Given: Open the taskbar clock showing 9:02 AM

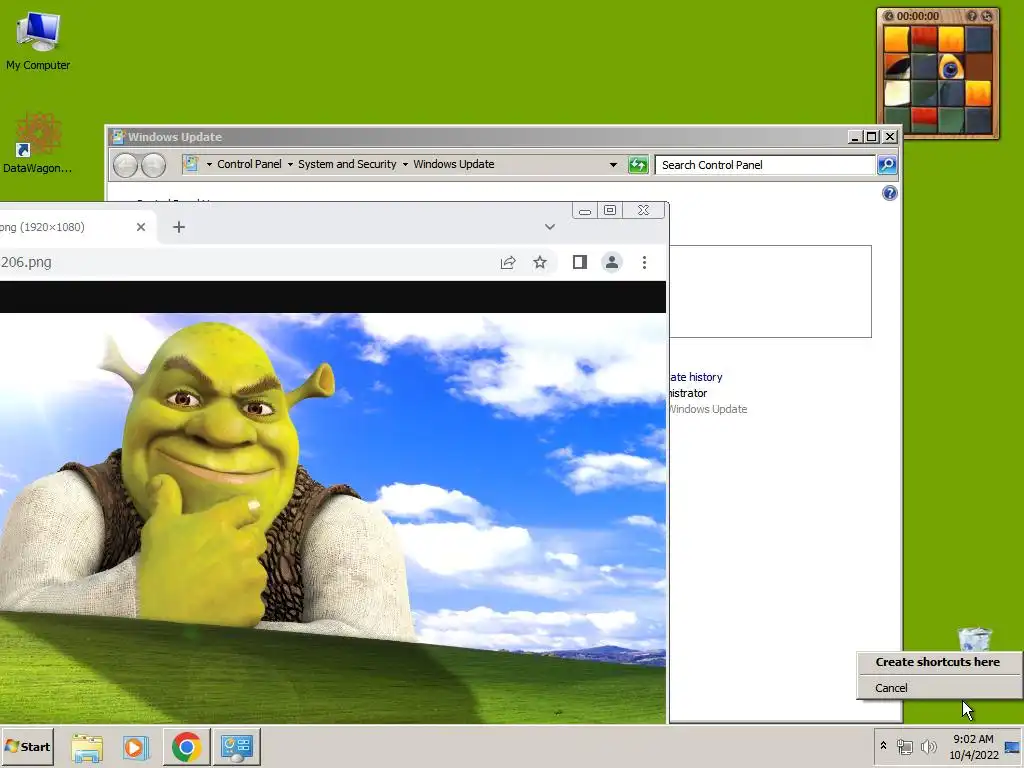Looking at the screenshot, I should pyautogui.click(x=973, y=746).
